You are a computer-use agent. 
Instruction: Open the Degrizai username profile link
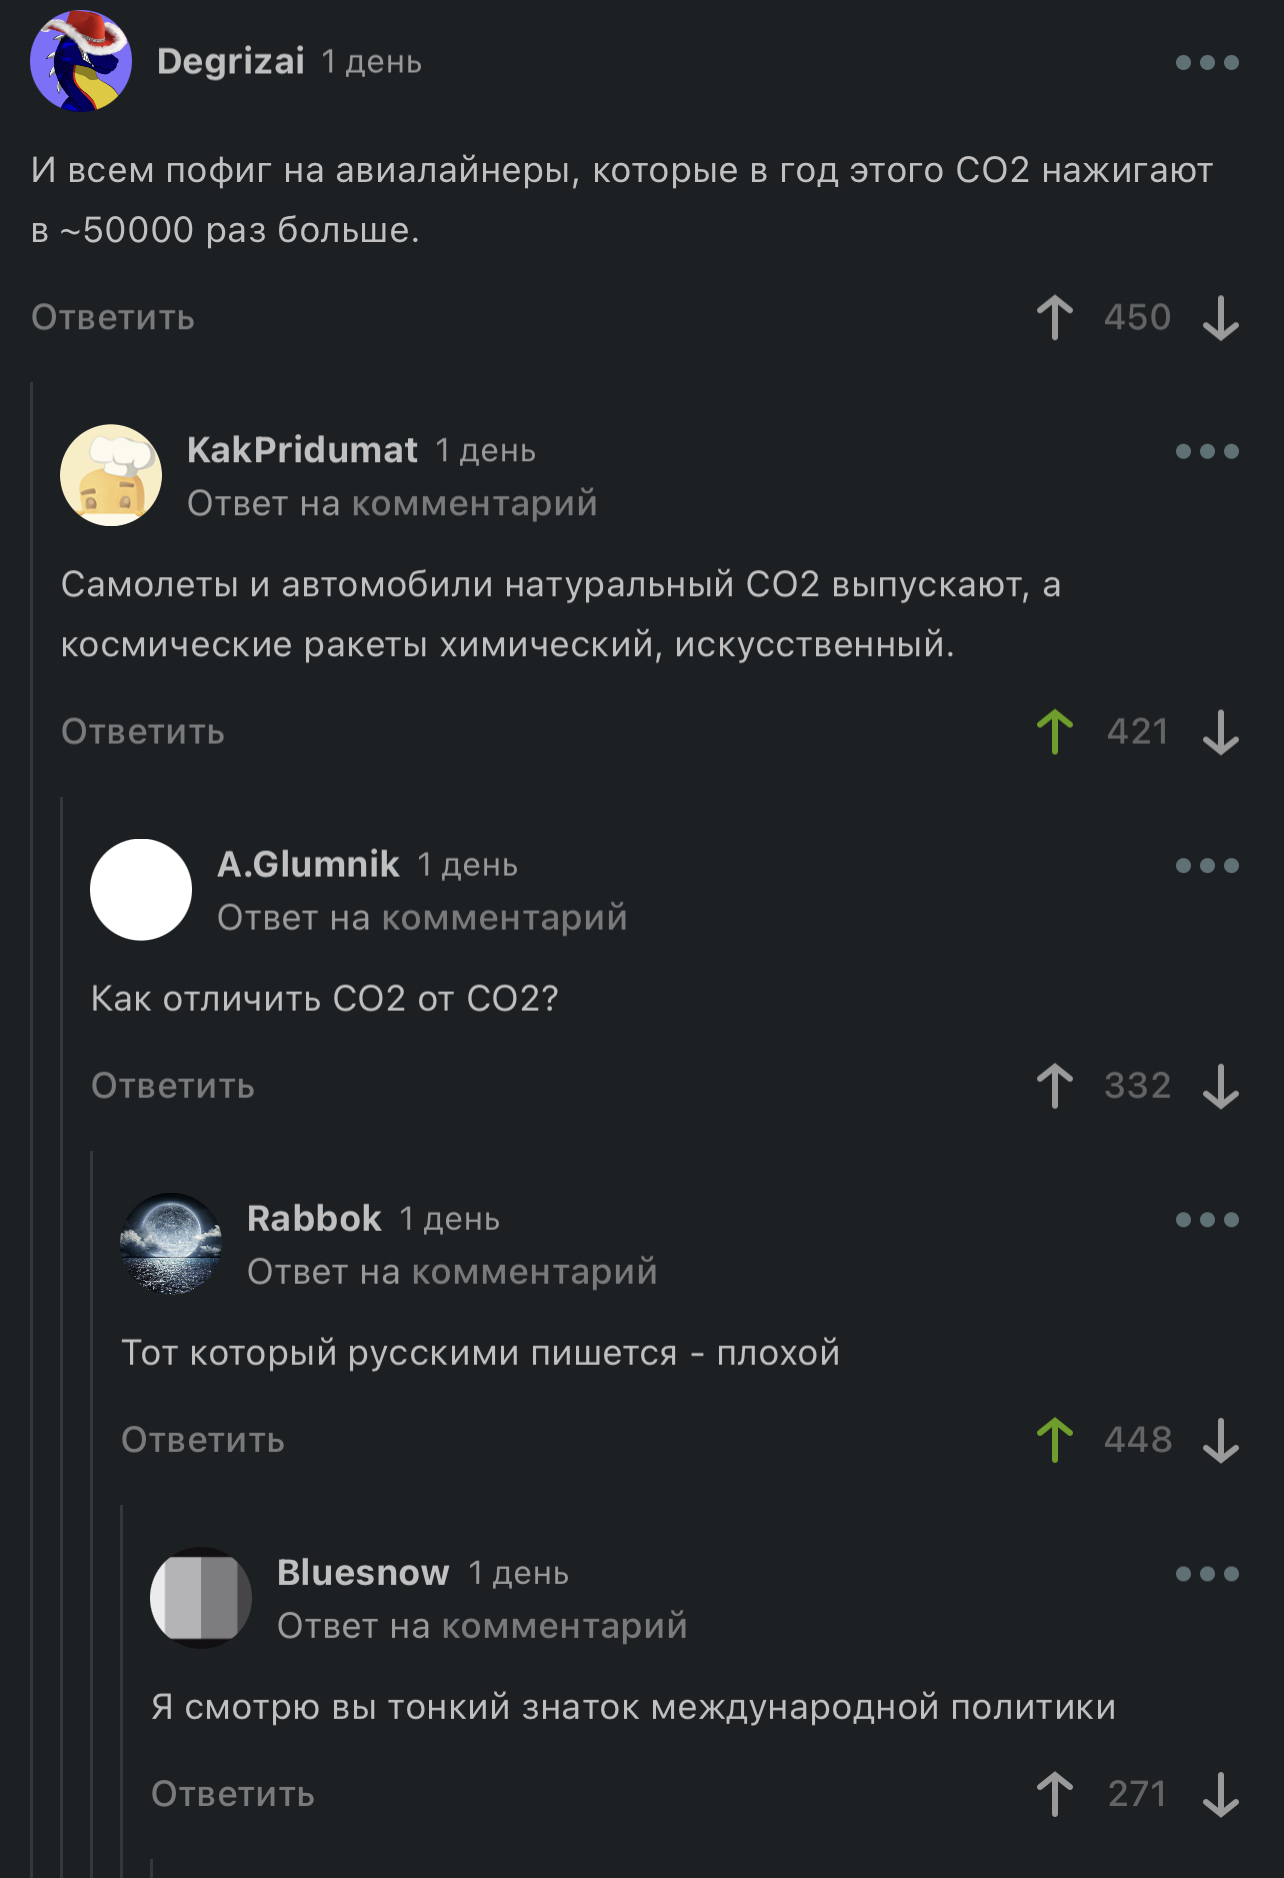coord(231,62)
